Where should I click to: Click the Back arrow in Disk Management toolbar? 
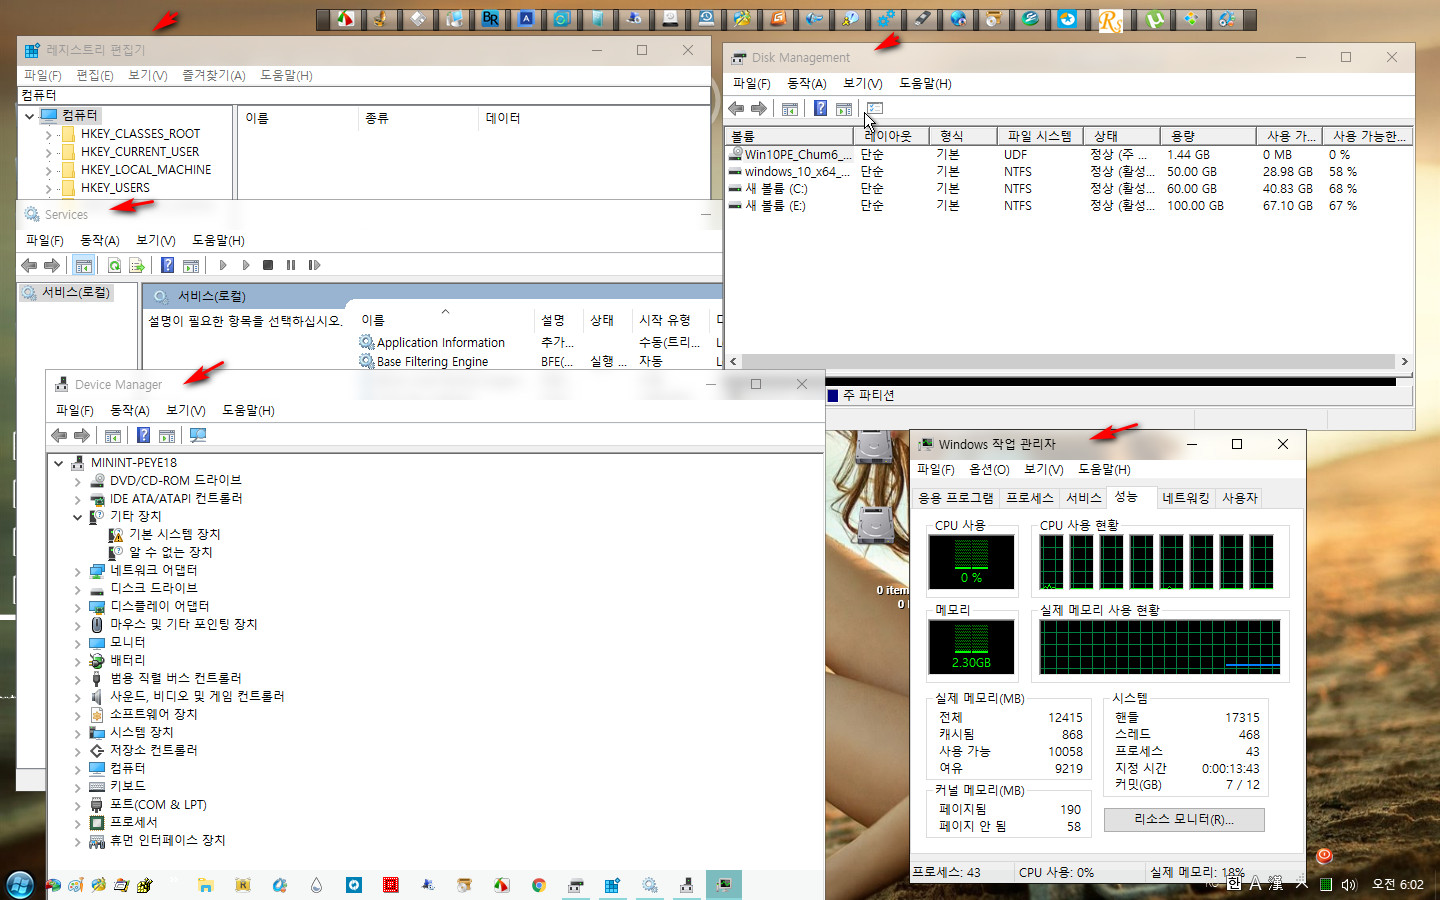[x=736, y=108]
